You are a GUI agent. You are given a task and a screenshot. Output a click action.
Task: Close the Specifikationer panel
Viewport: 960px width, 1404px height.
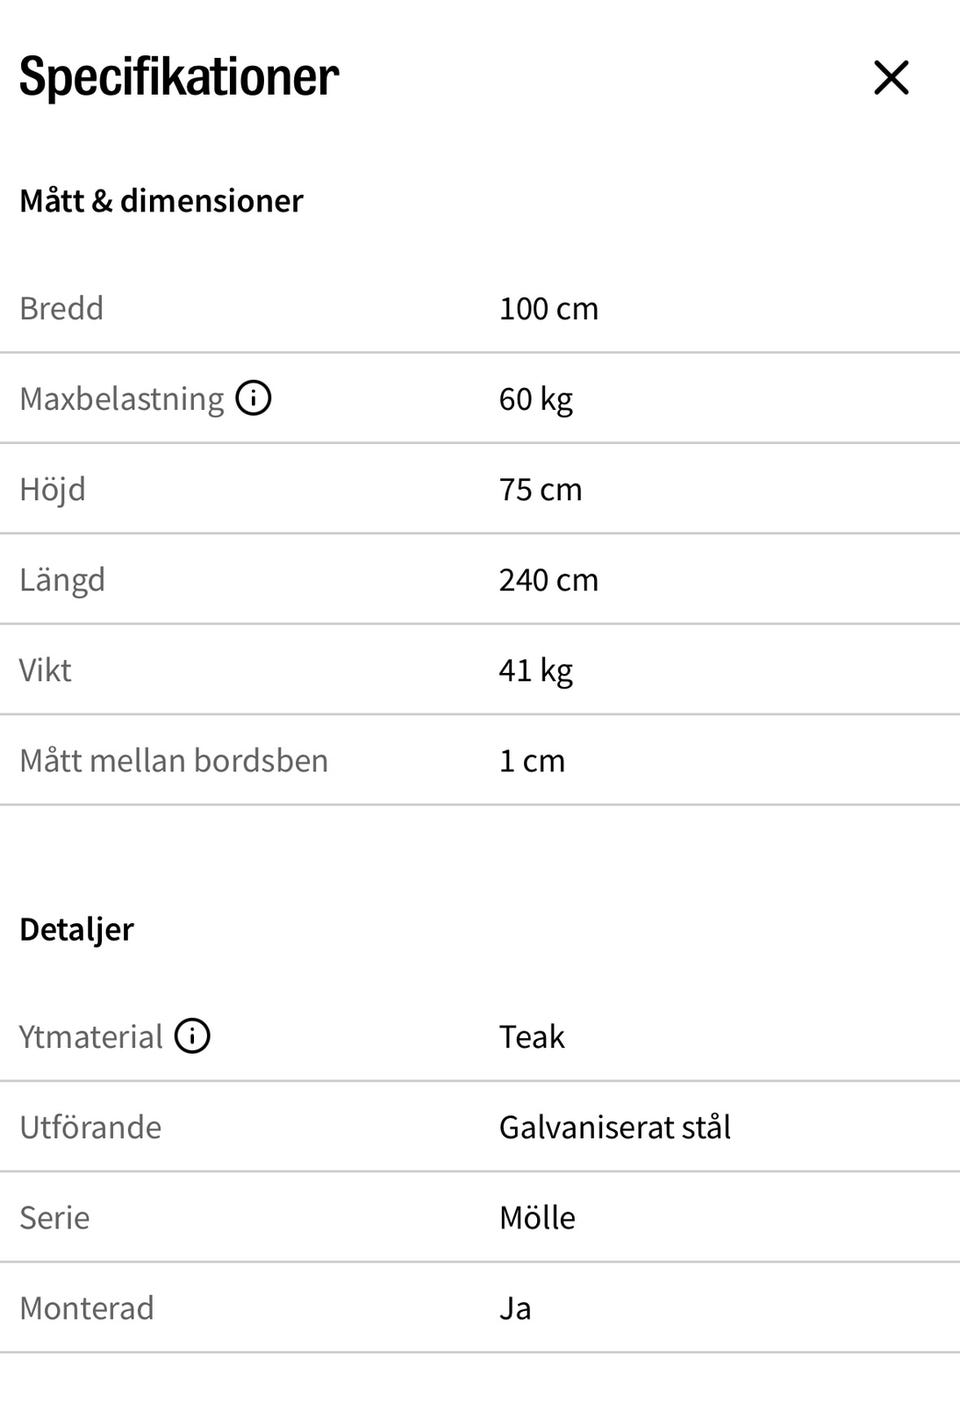coord(890,77)
